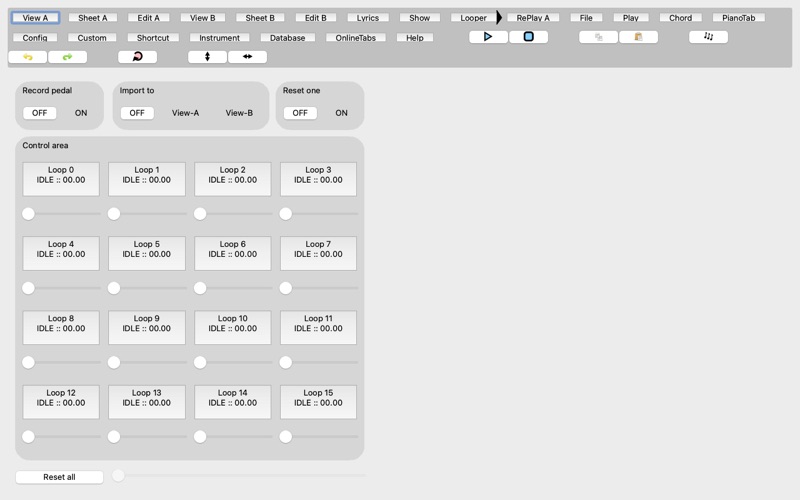The height and width of the screenshot is (500, 800).
Task: Set Import to View-A
Action: (x=185, y=113)
